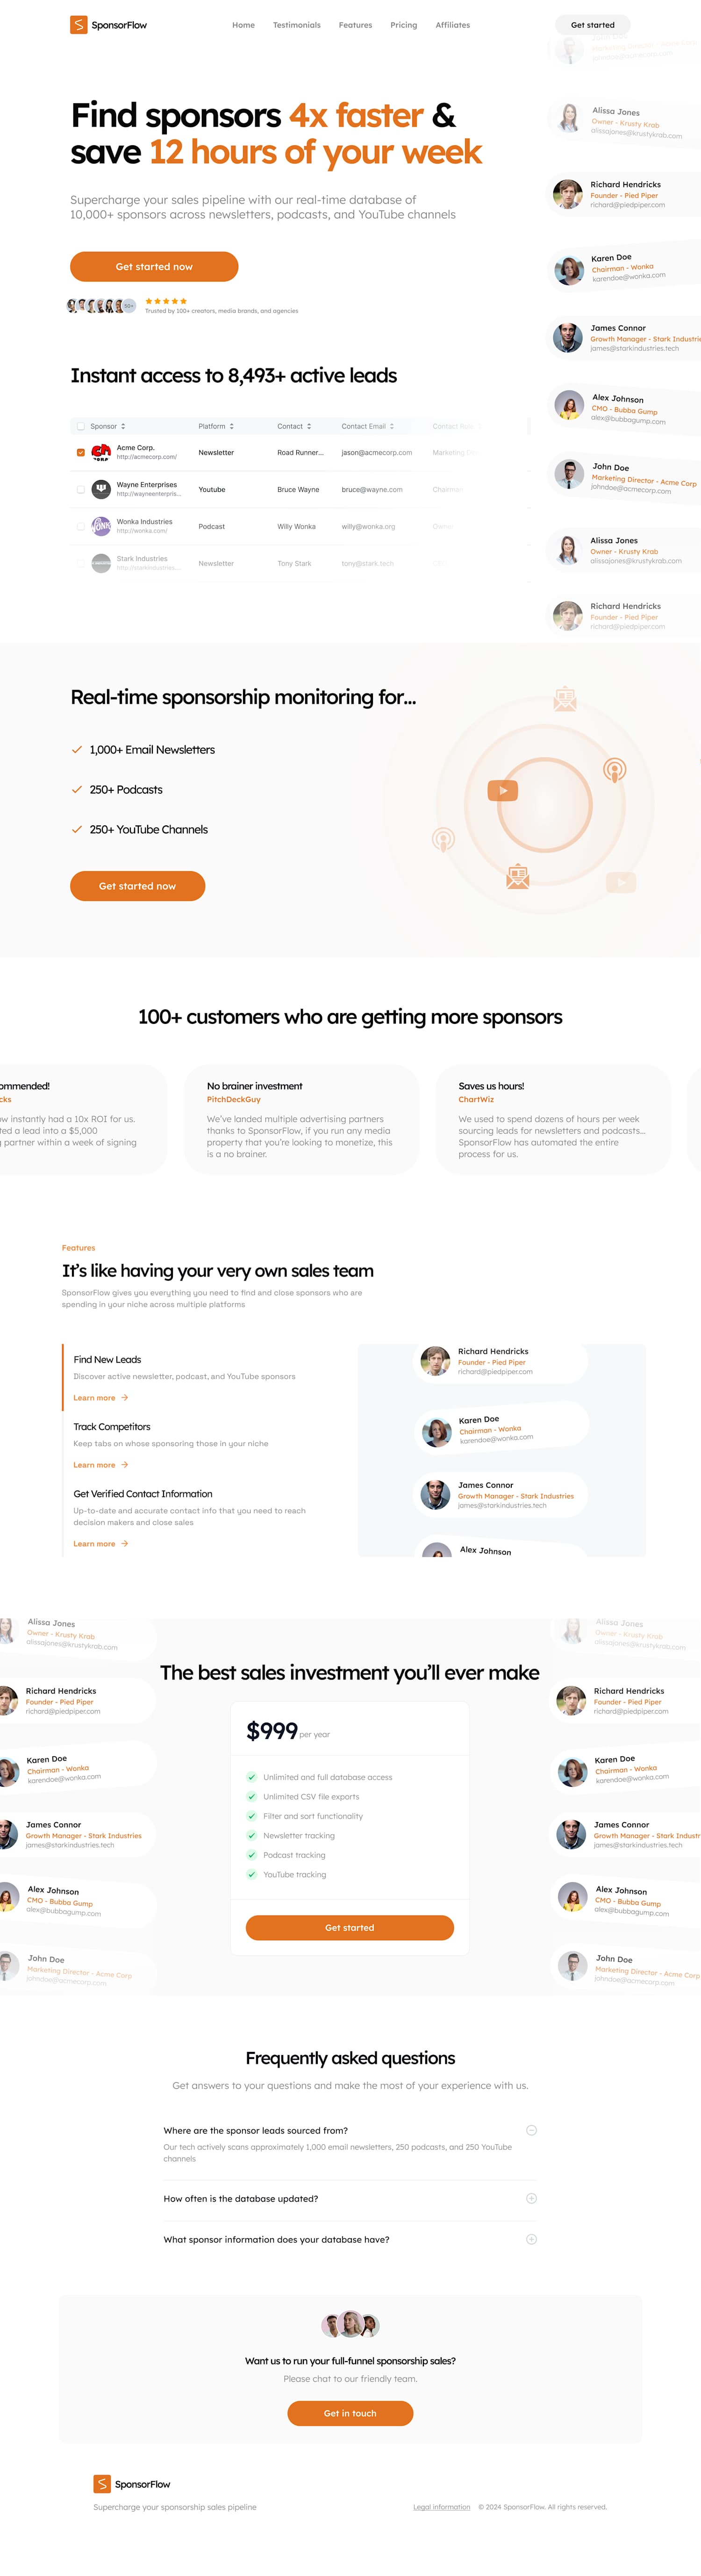Click the Wonka Industries company logo
The image size is (701, 2576).
101,526
